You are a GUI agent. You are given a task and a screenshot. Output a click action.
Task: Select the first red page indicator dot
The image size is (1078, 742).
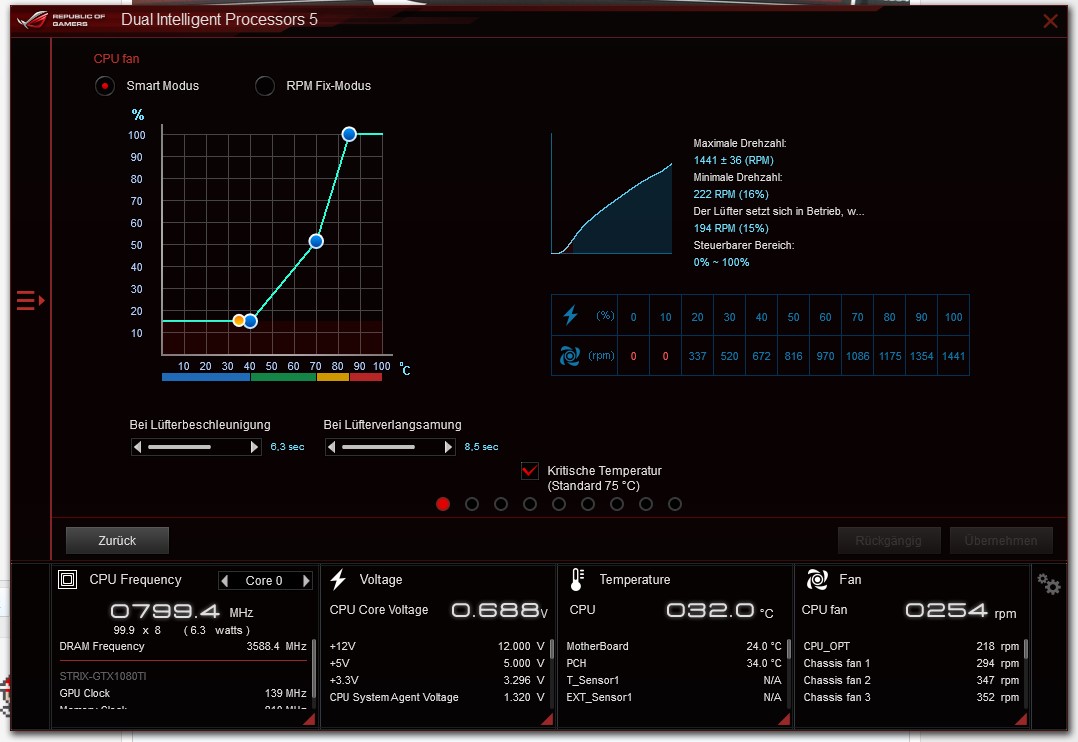[443, 504]
